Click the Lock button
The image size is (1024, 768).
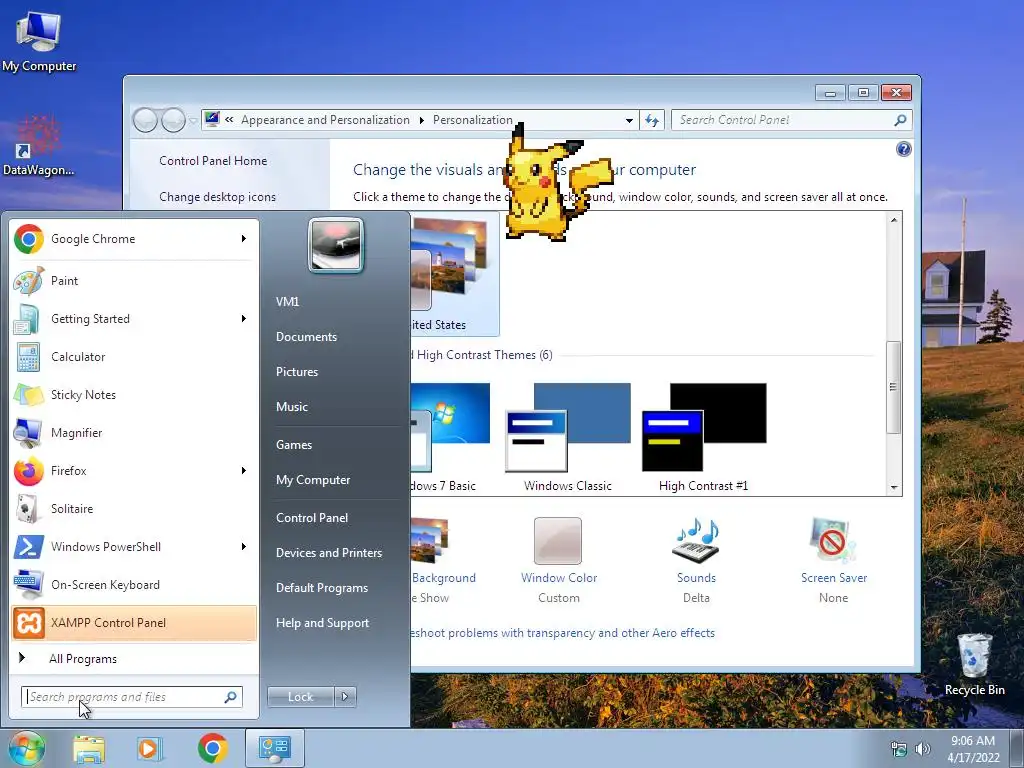click(300, 697)
